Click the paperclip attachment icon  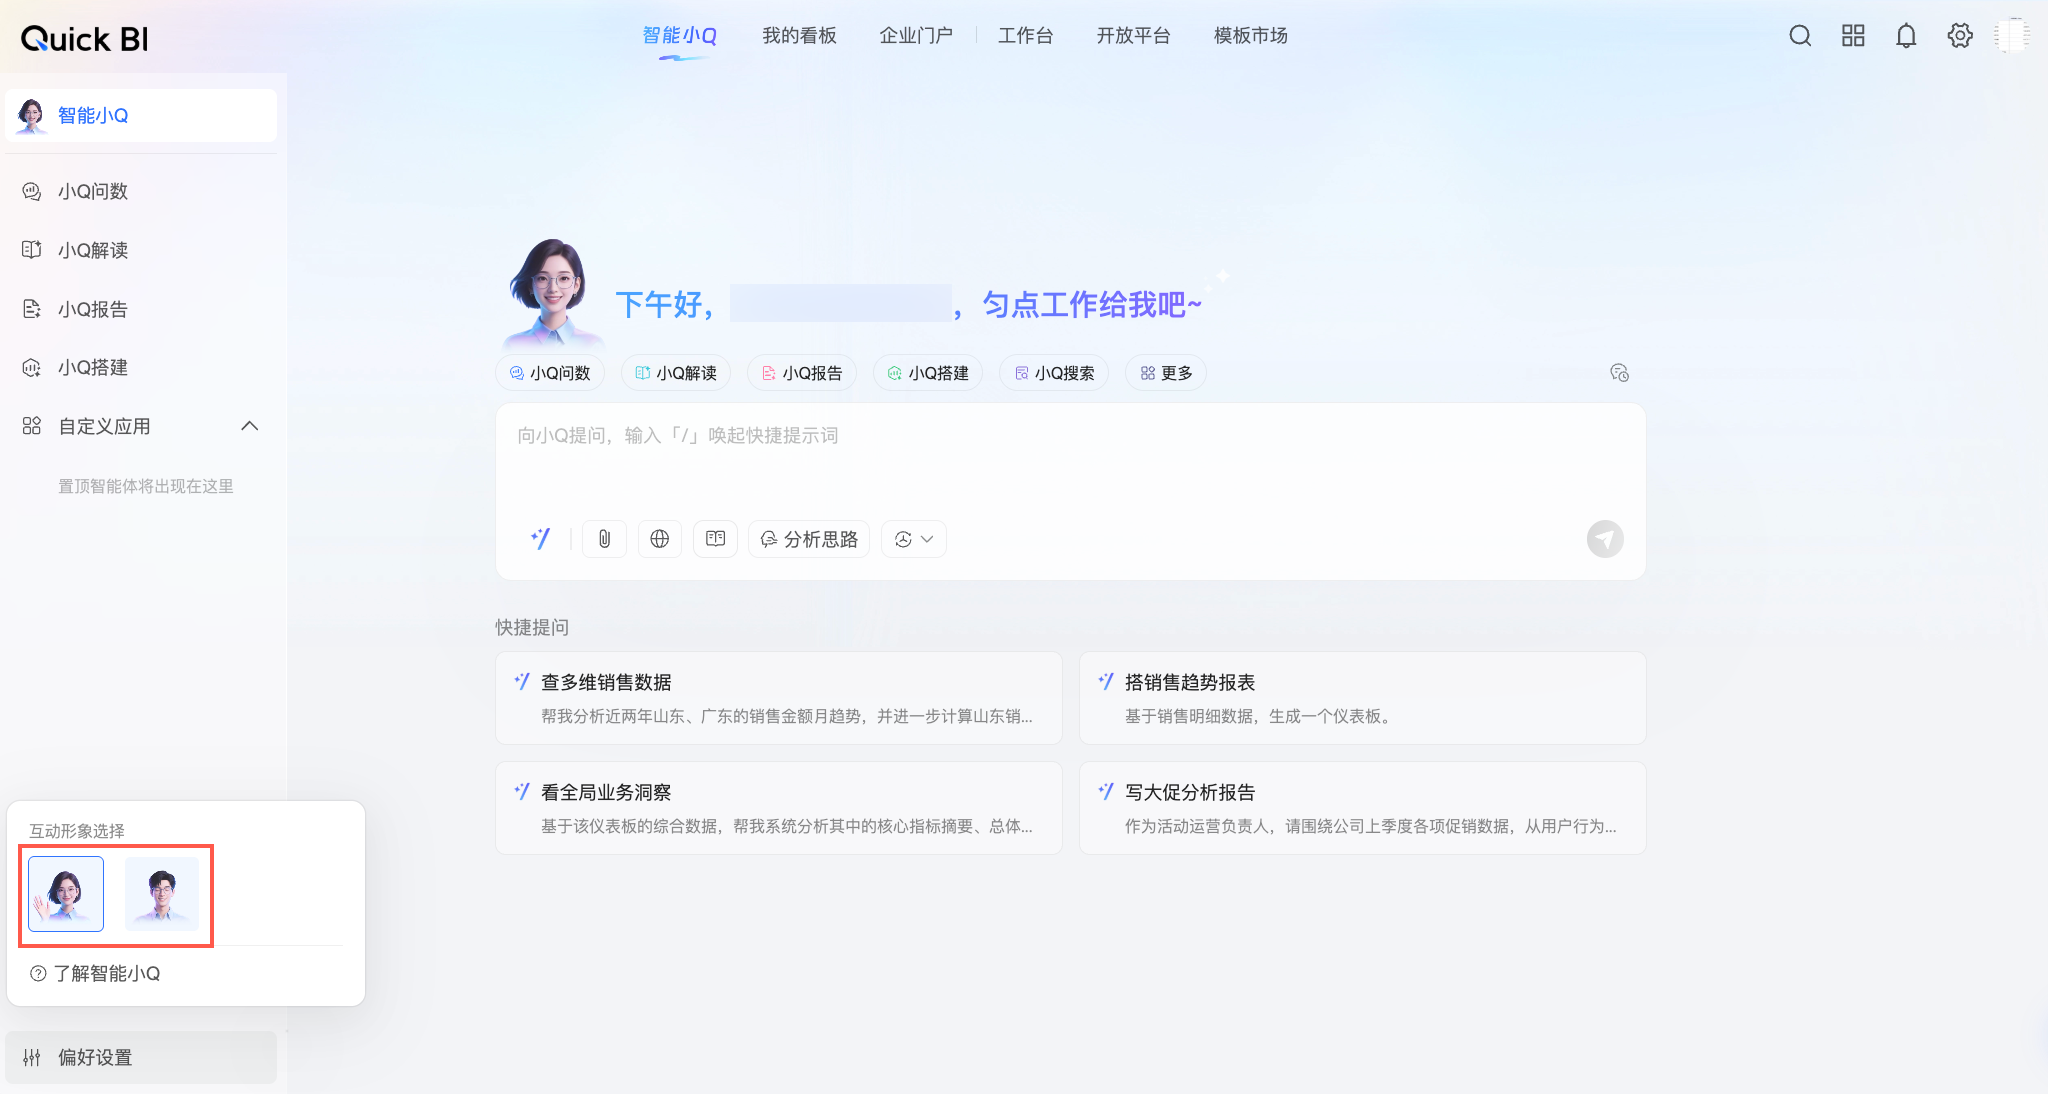(x=604, y=539)
